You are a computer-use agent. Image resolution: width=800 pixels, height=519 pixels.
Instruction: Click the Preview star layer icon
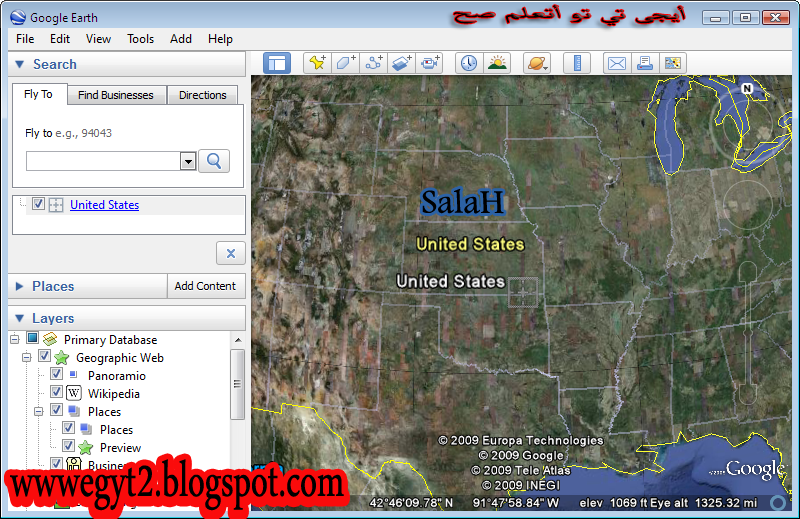click(x=86, y=448)
